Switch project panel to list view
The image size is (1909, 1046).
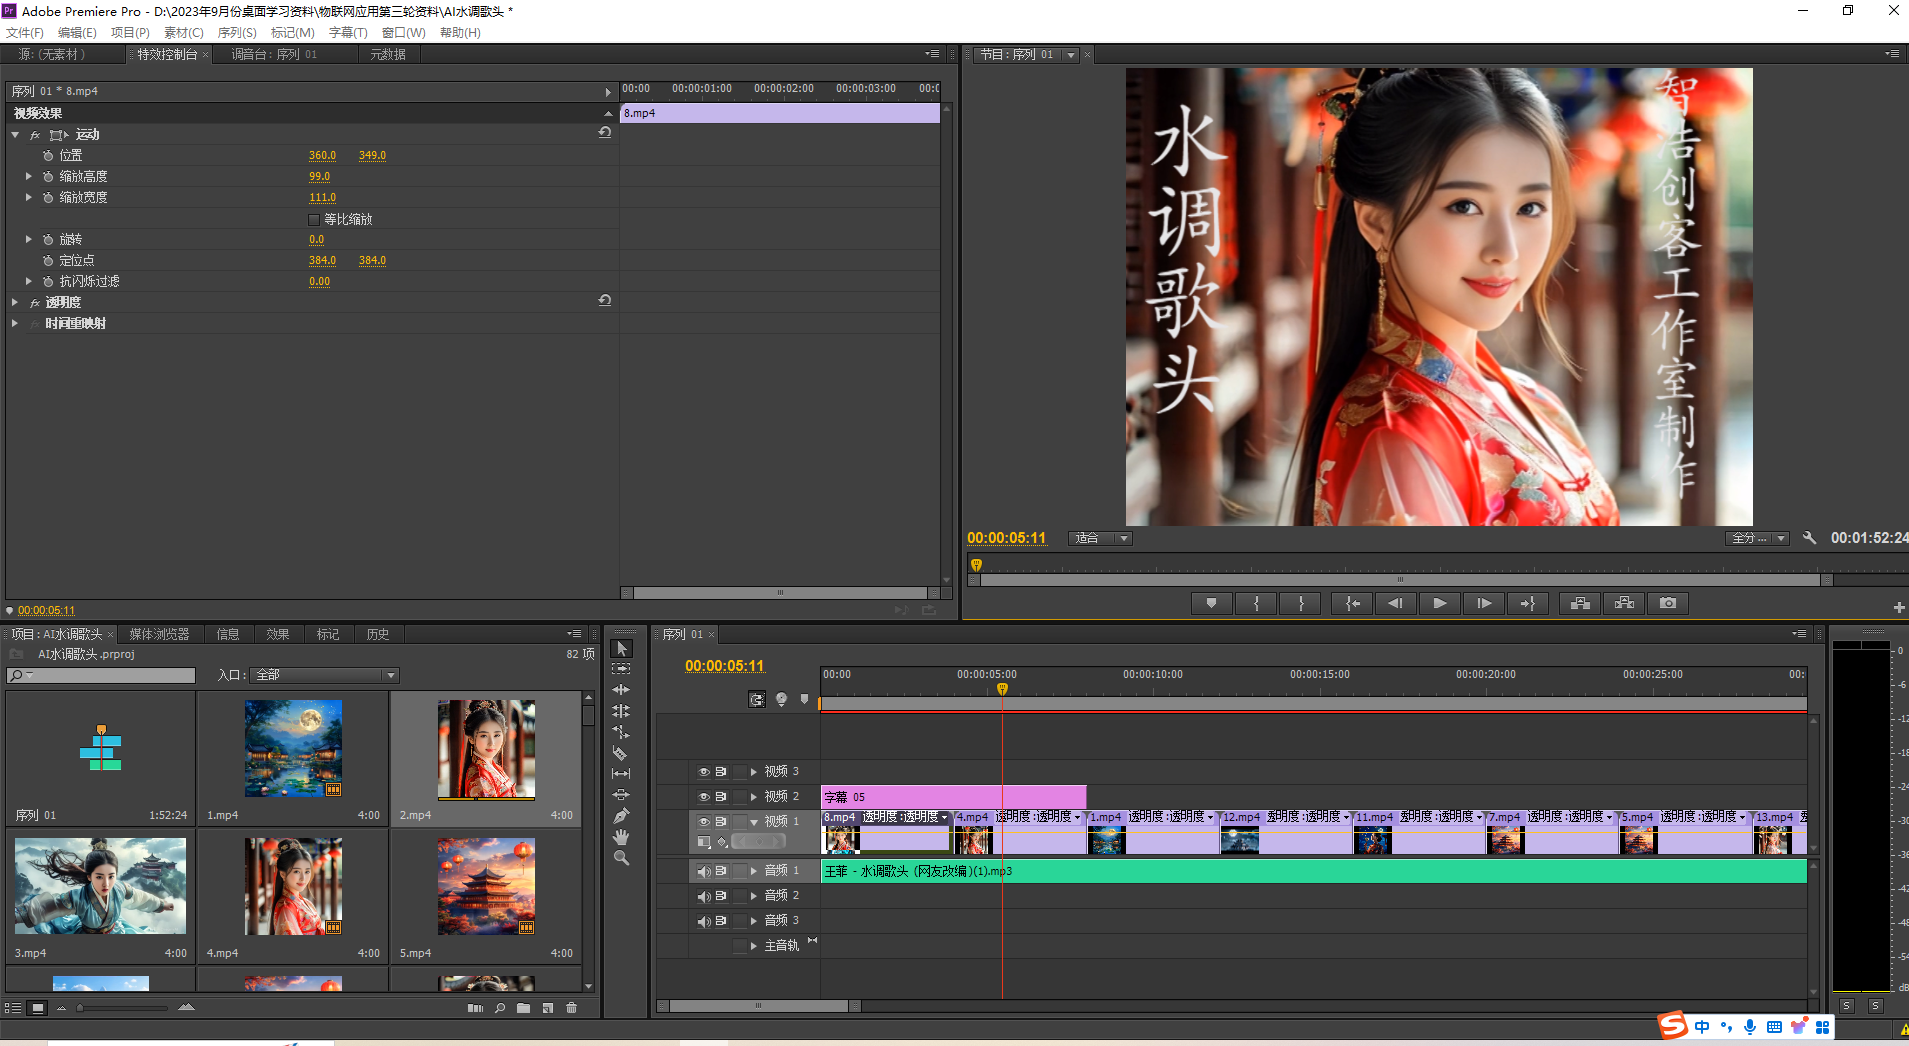[x=13, y=1008]
